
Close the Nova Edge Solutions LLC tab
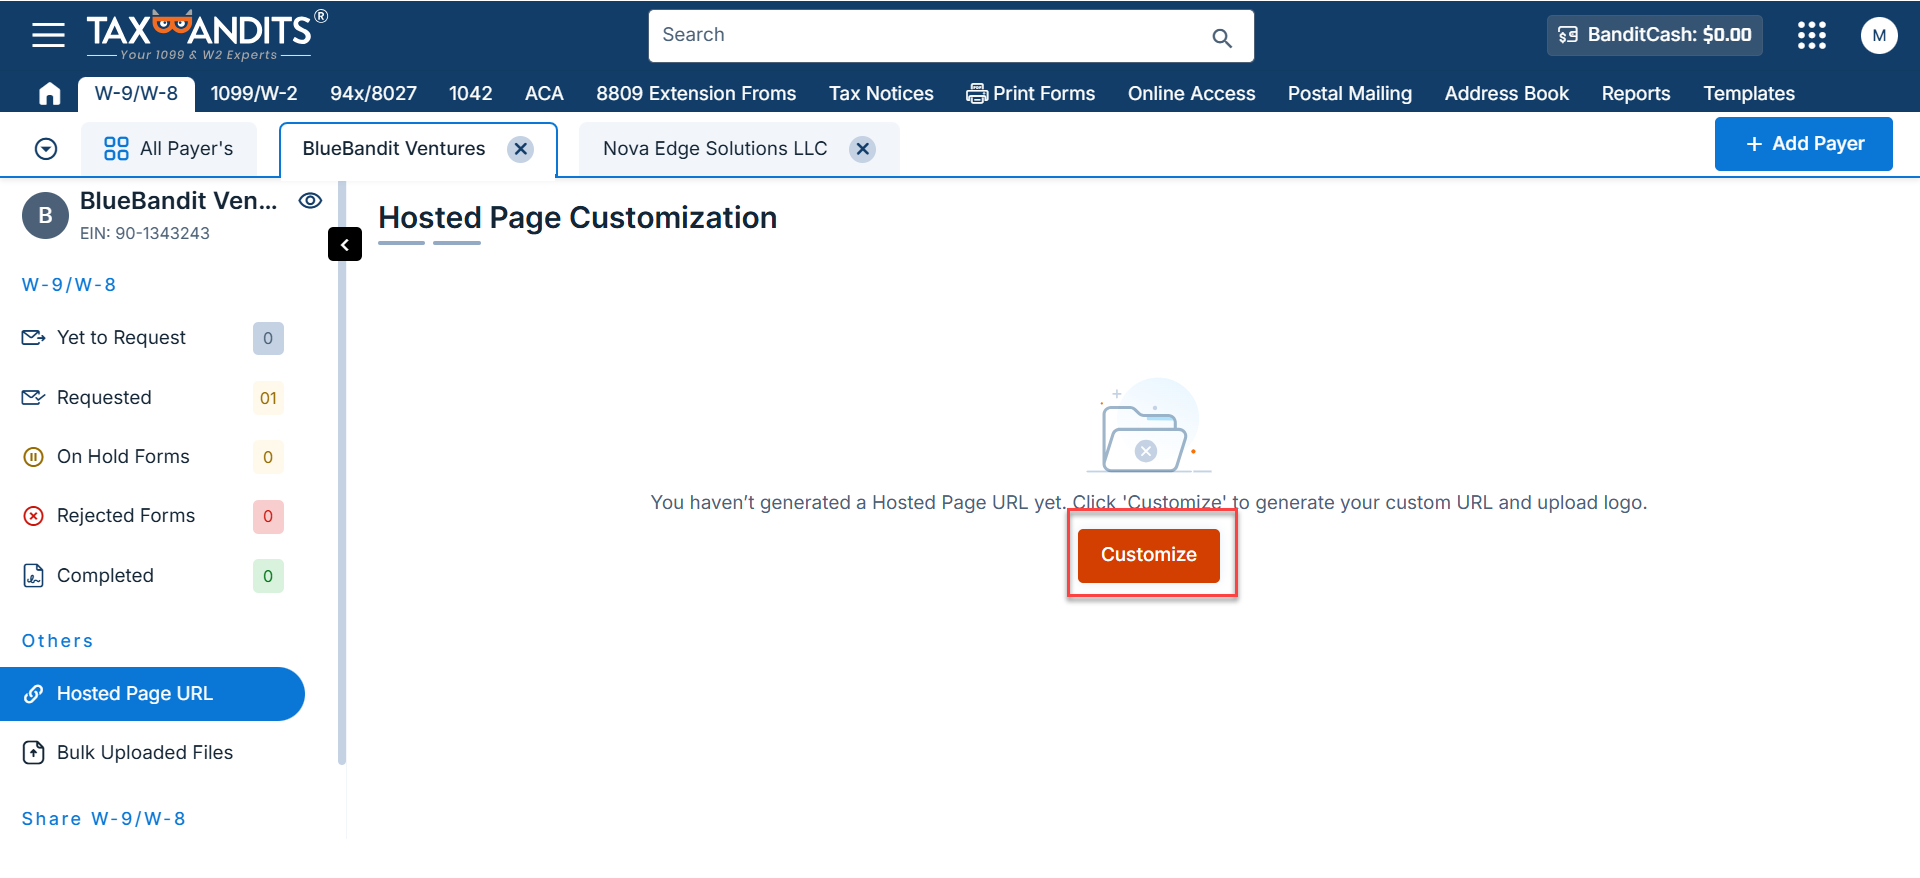pos(862,149)
